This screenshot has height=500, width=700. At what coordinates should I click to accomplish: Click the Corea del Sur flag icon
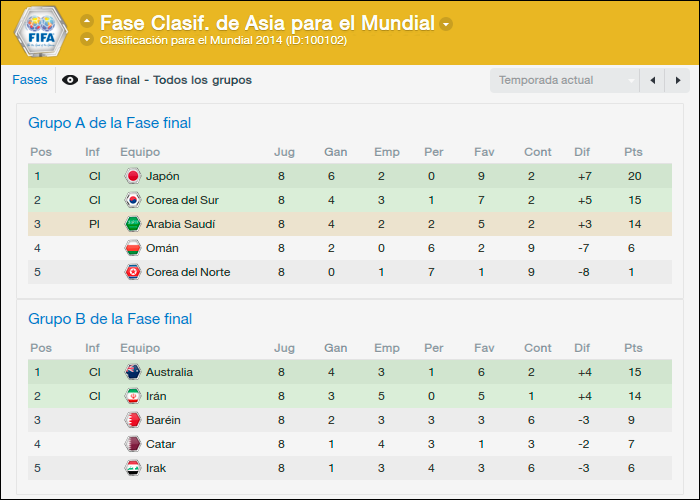[x=133, y=200]
